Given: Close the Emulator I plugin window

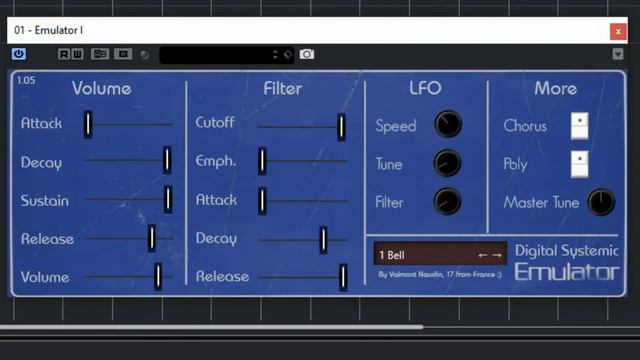Looking at the screenshot, I should [x=618, y=31].
